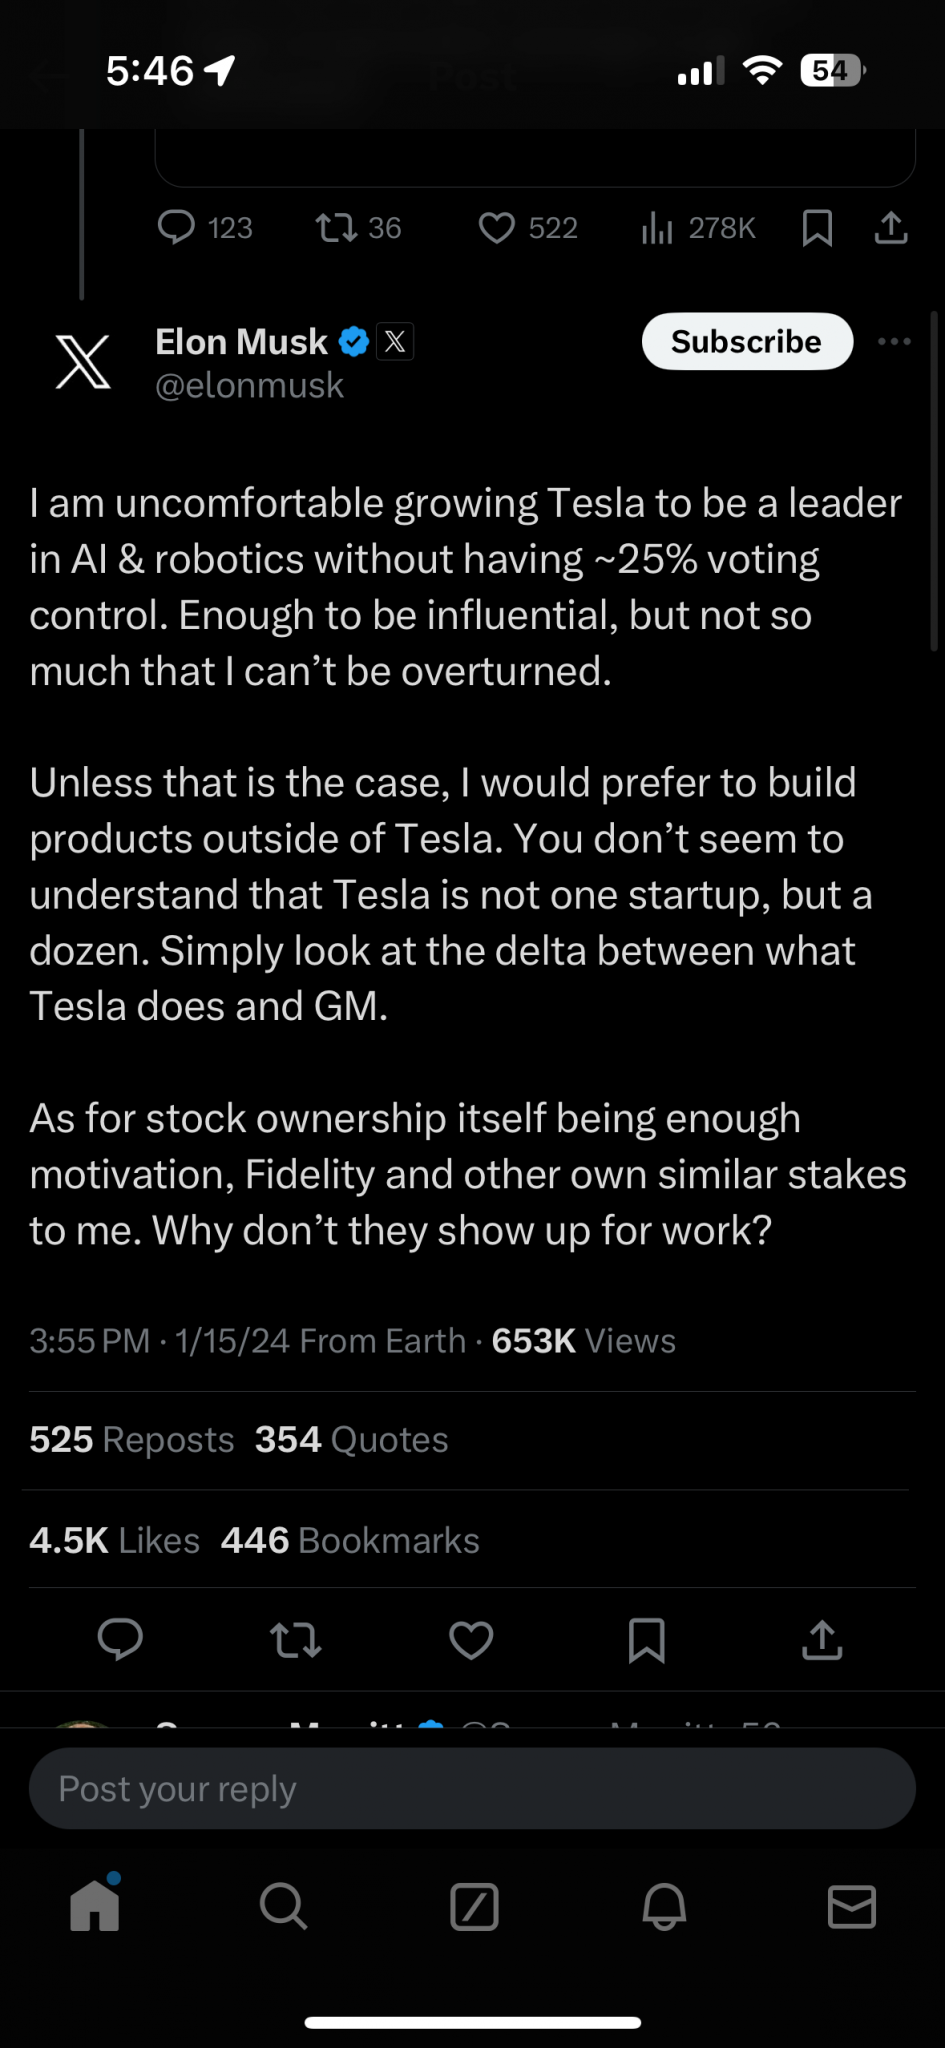Viewport: 945px width, 2048px height.
Task: Open Grok slash icon tab
Action: 474,1906
